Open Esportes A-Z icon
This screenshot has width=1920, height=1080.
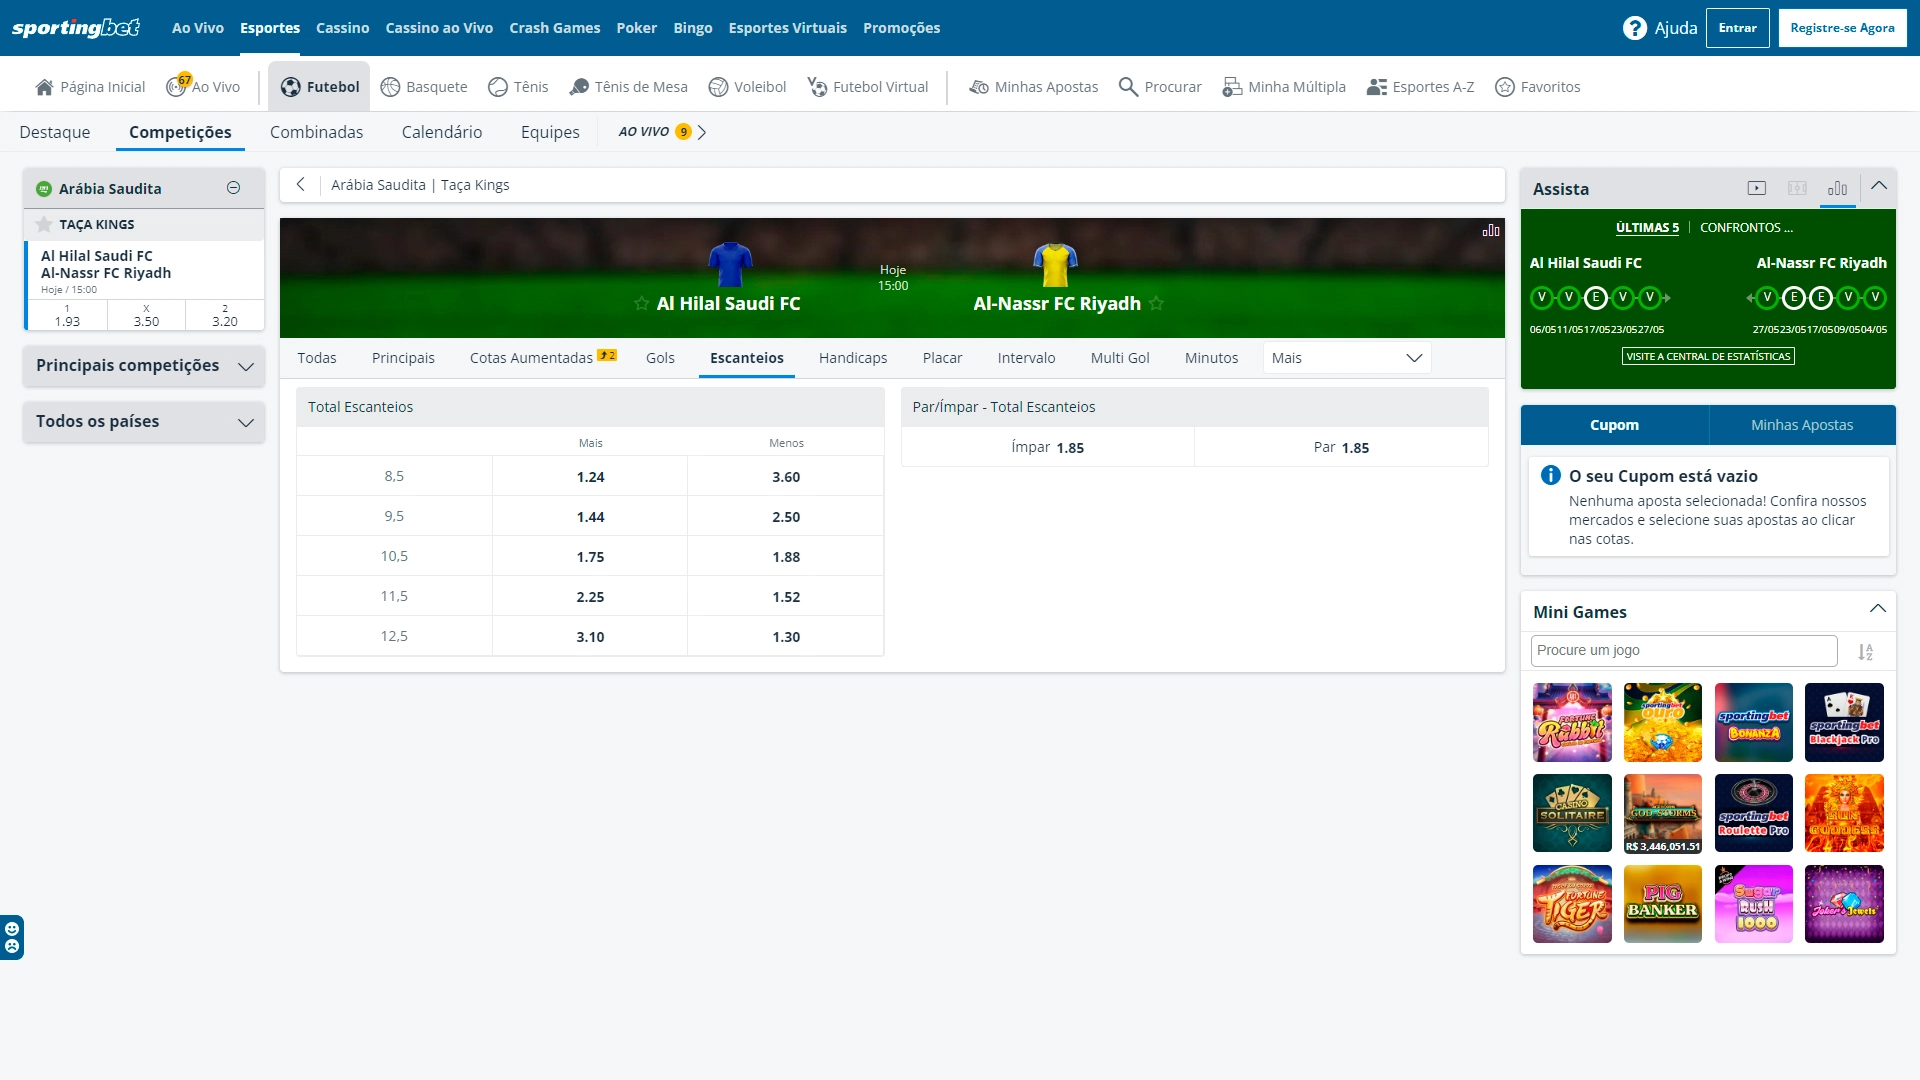pos(1377,87)
